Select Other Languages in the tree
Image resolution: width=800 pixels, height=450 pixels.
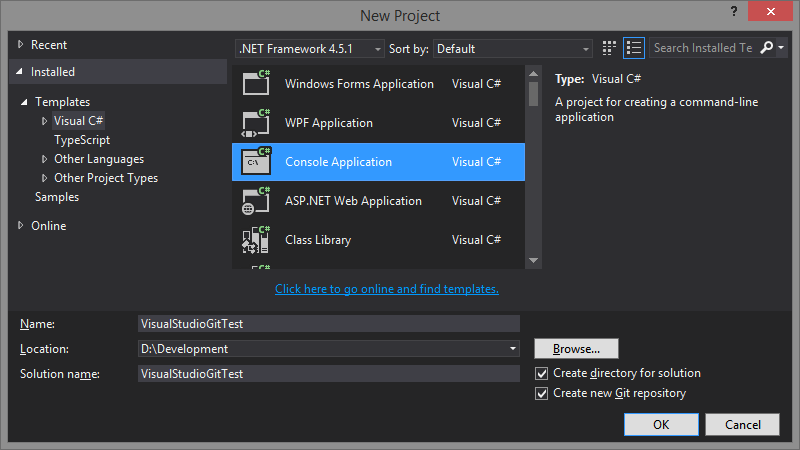tap(99, 159)
